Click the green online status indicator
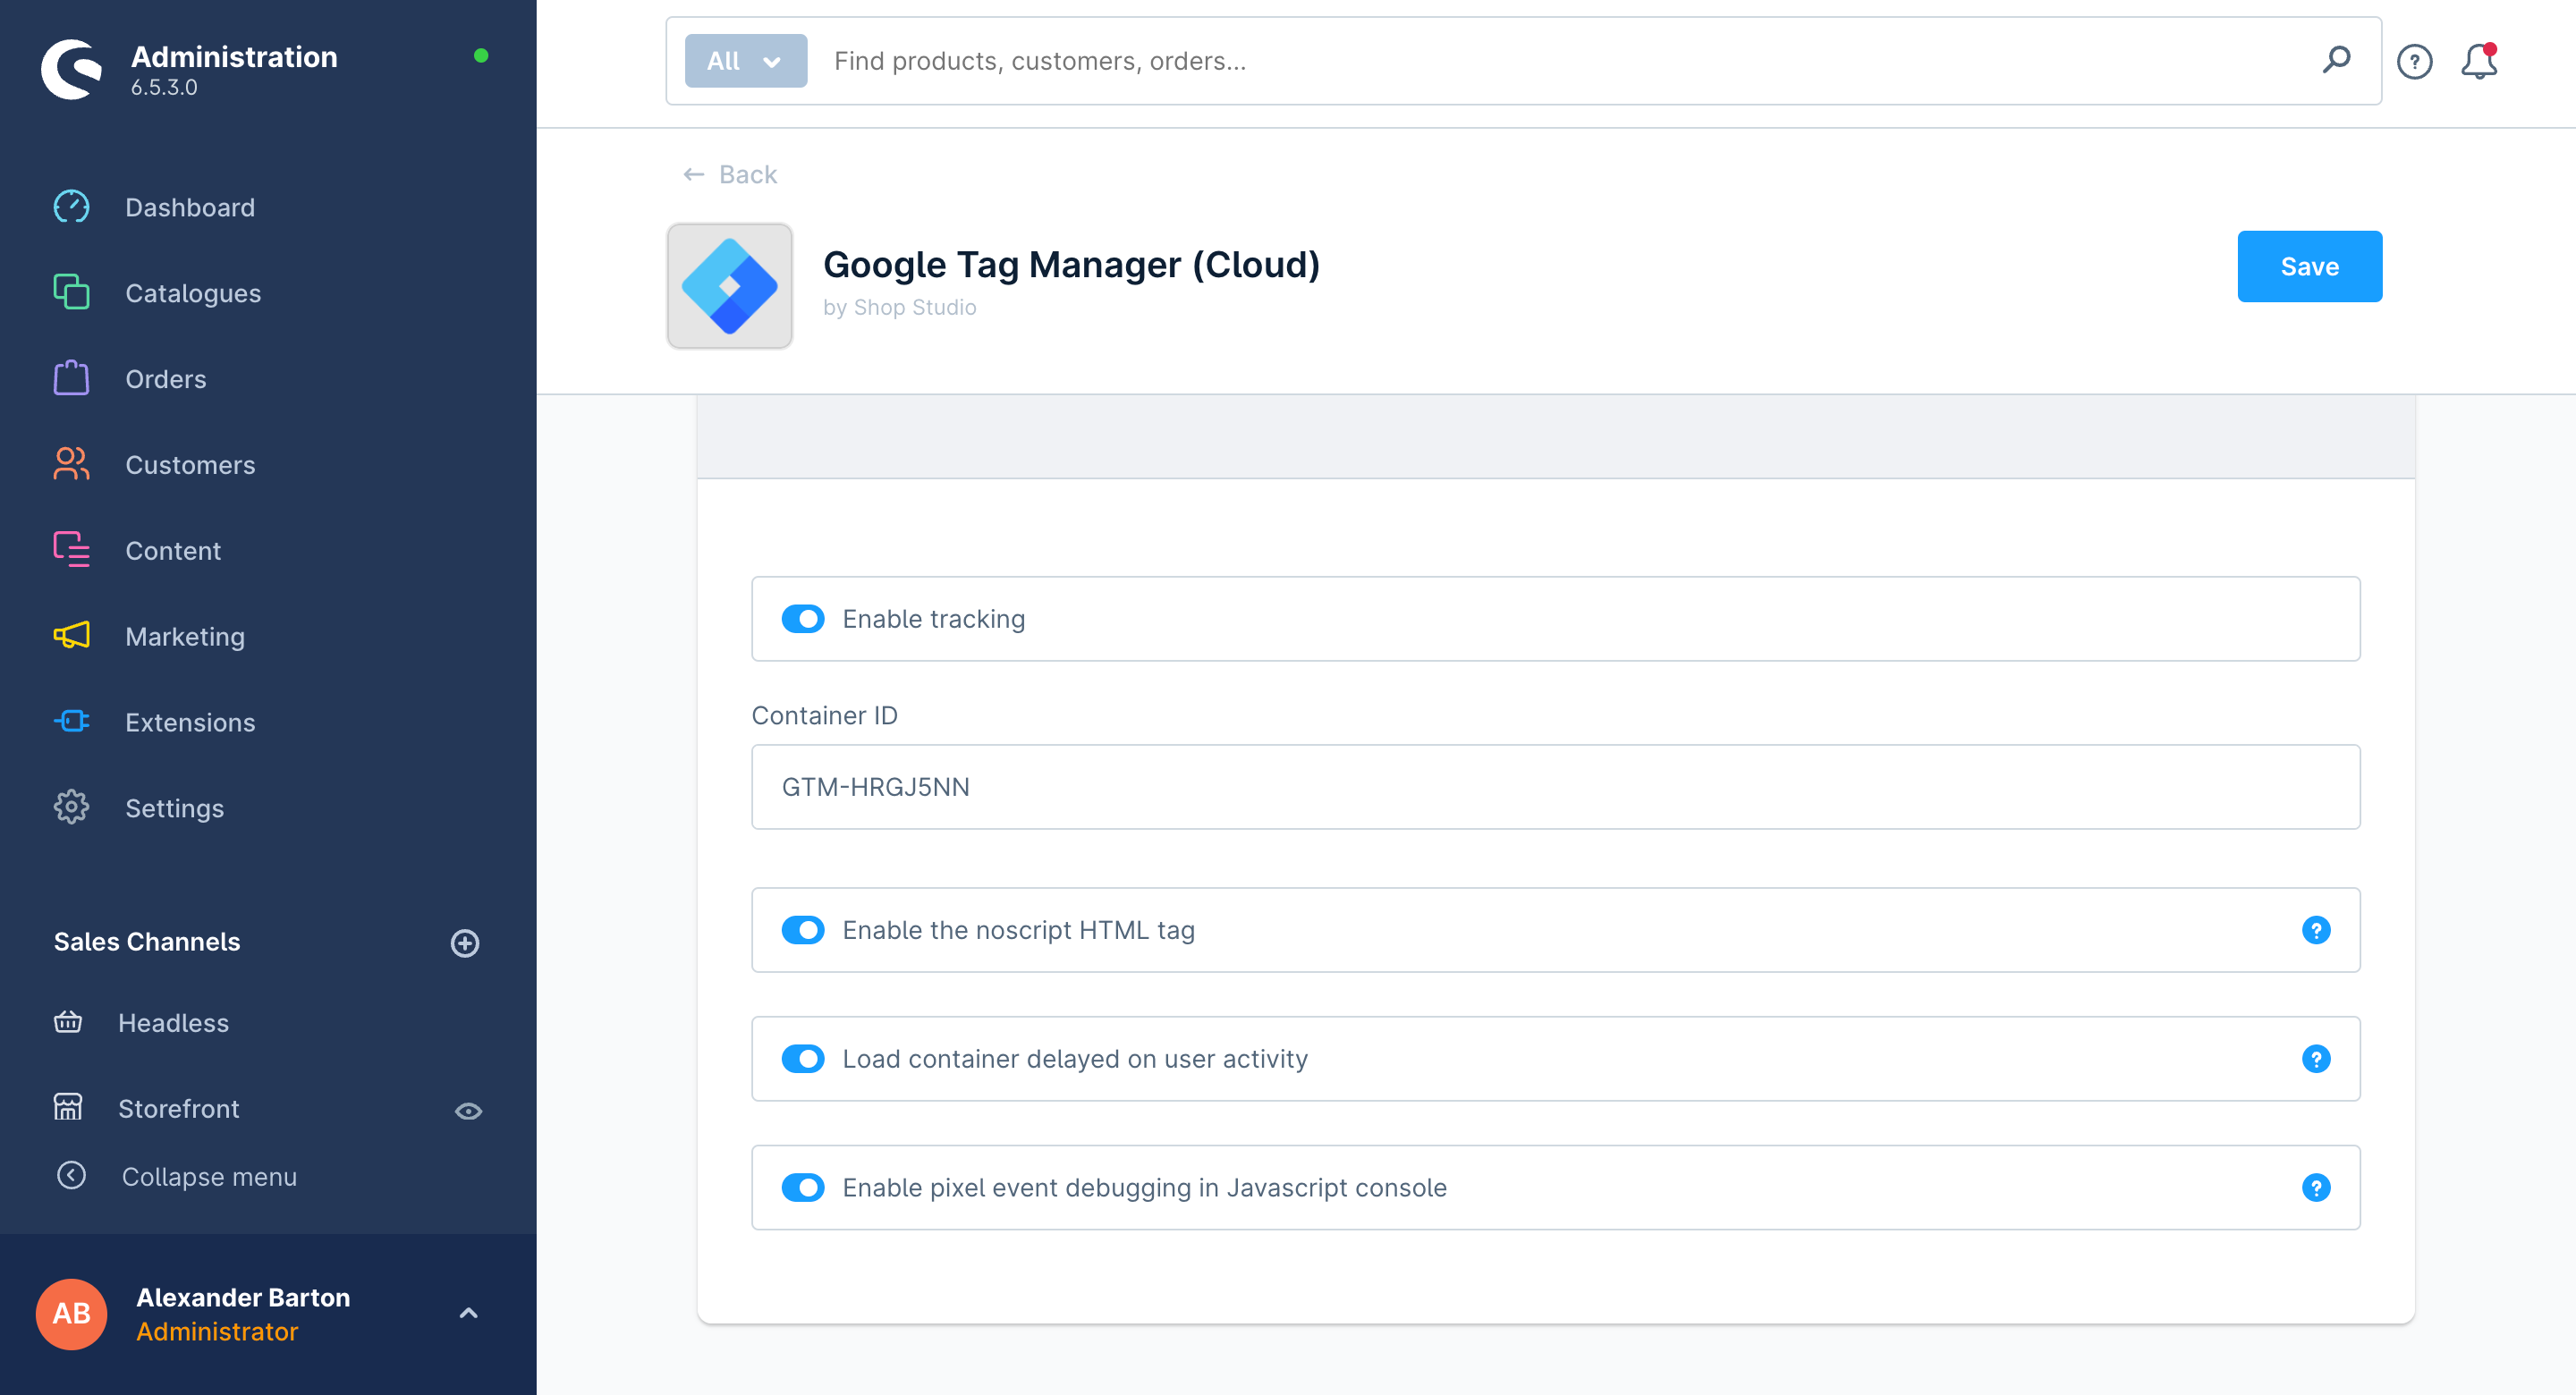 pyautogui.click(x=481, y=56)
